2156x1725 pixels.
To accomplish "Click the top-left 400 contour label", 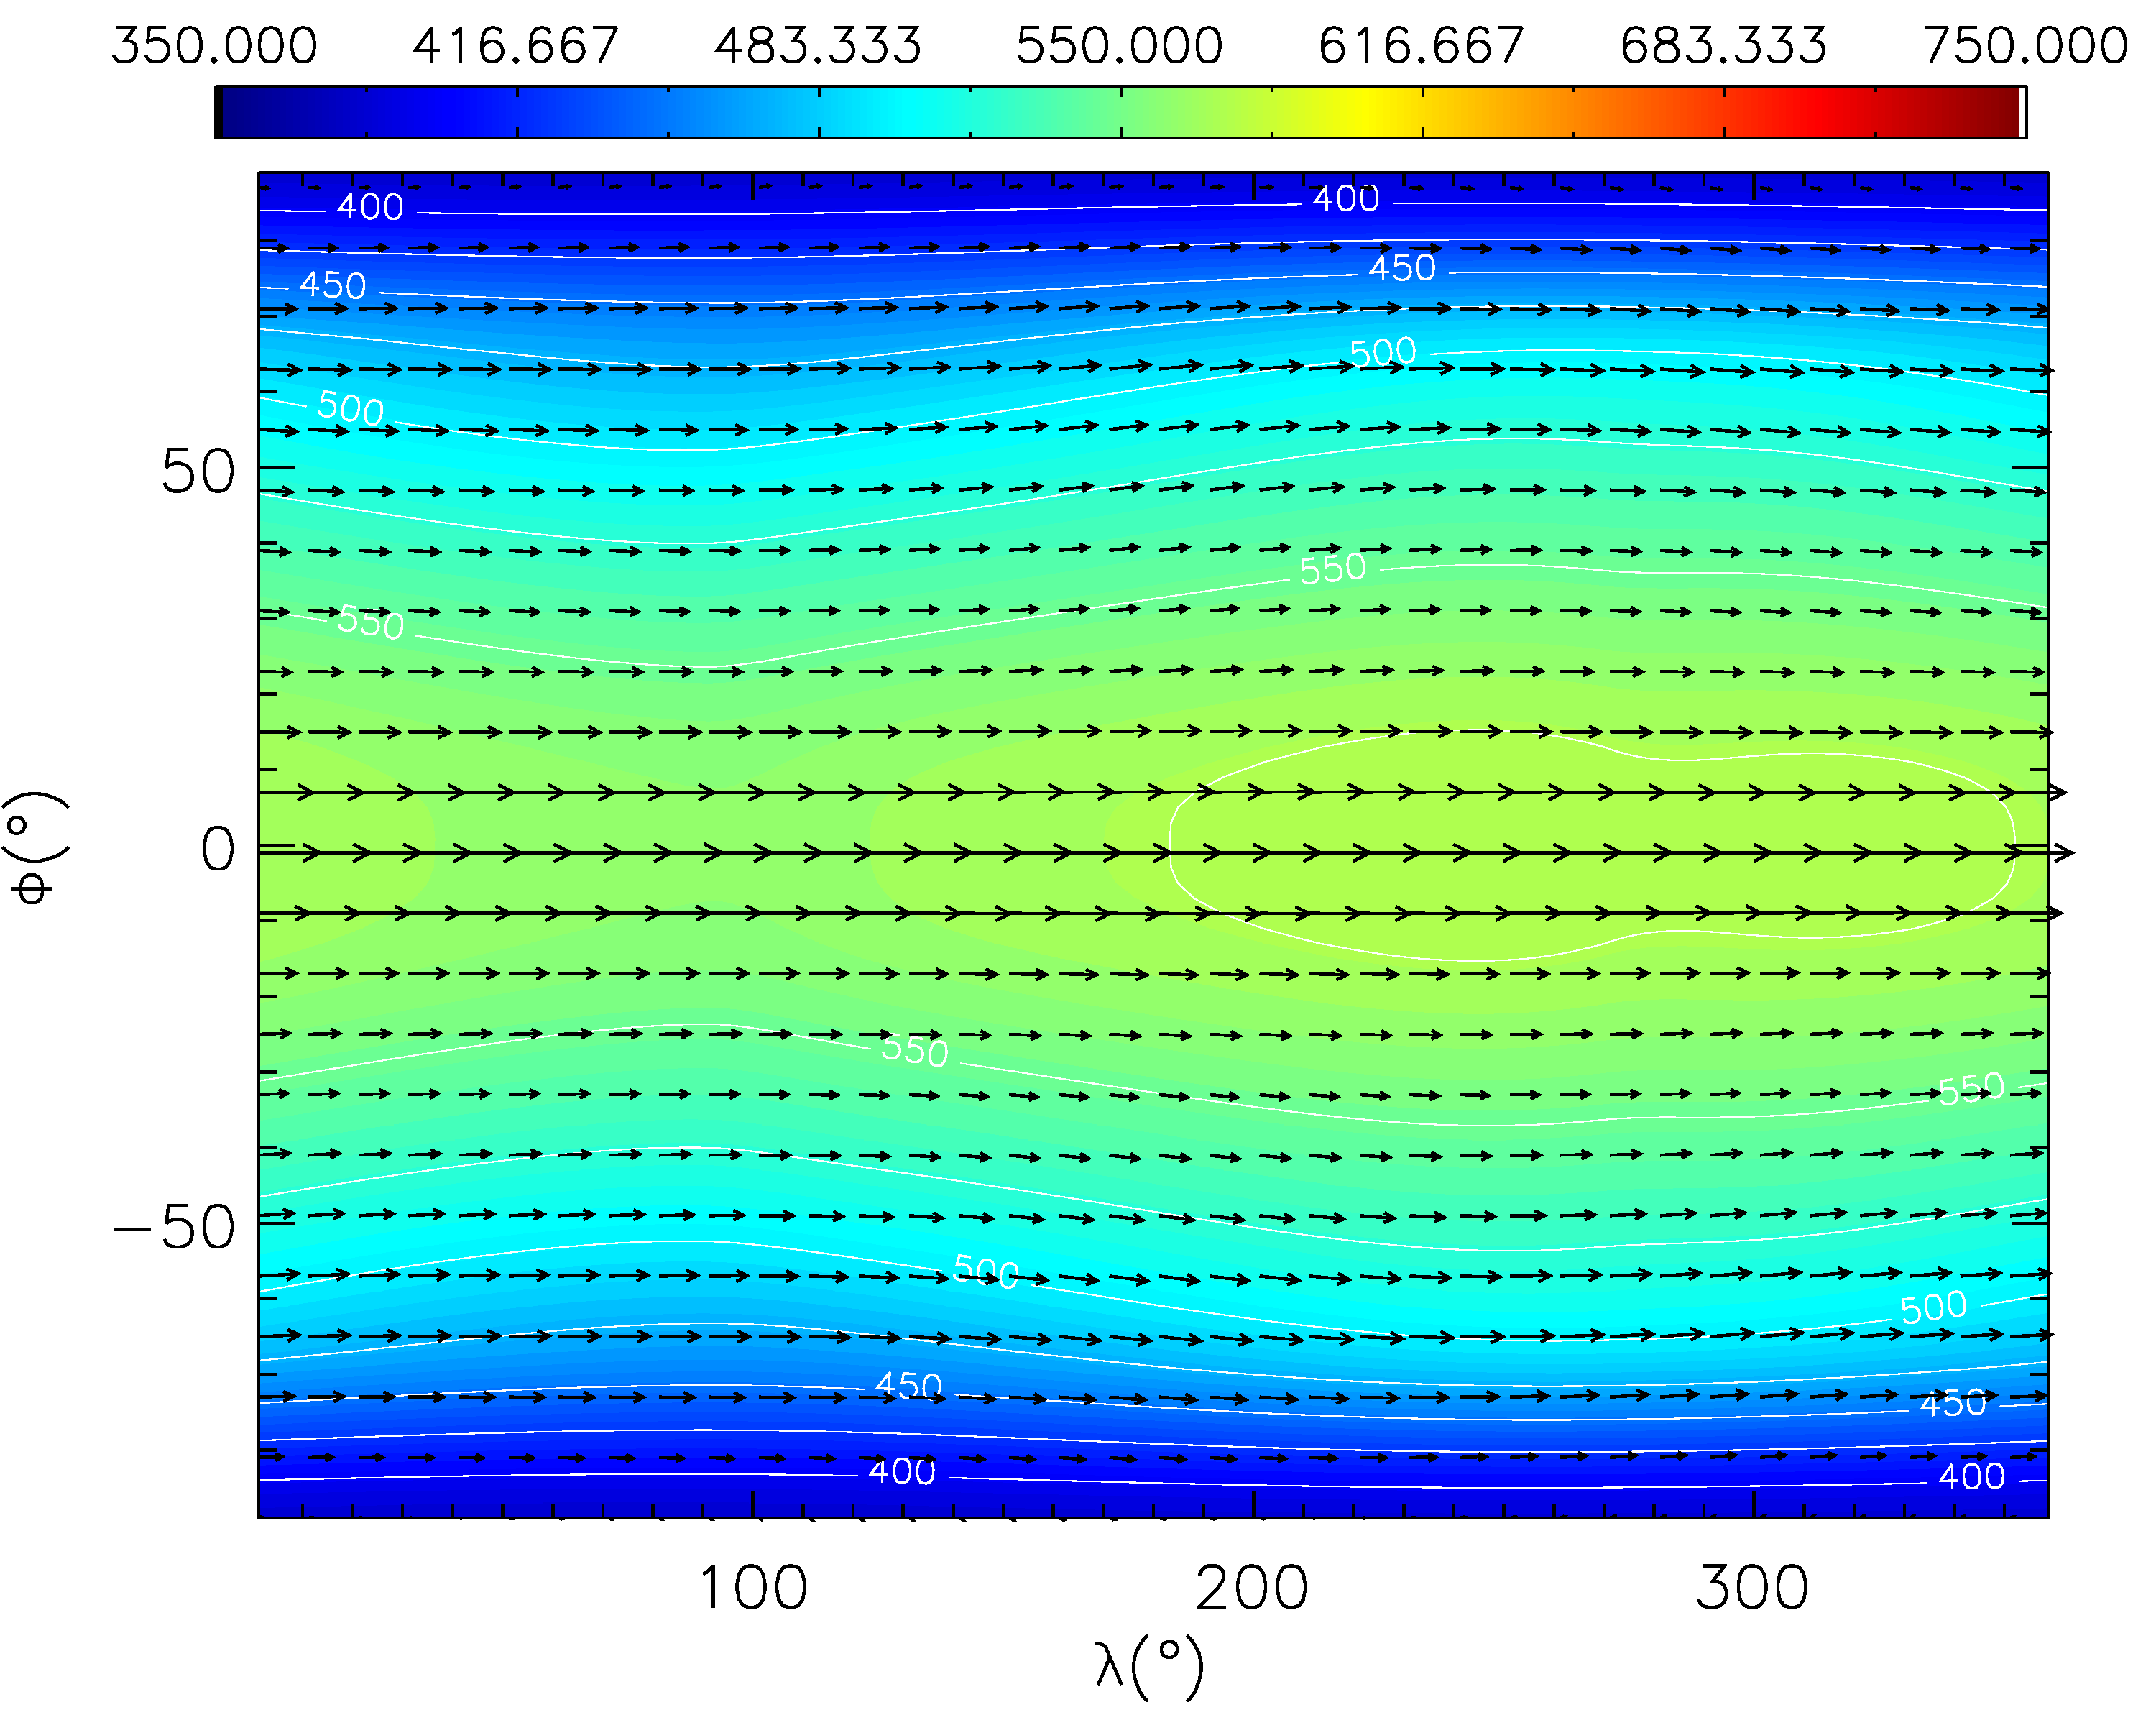I will (370, 207).
